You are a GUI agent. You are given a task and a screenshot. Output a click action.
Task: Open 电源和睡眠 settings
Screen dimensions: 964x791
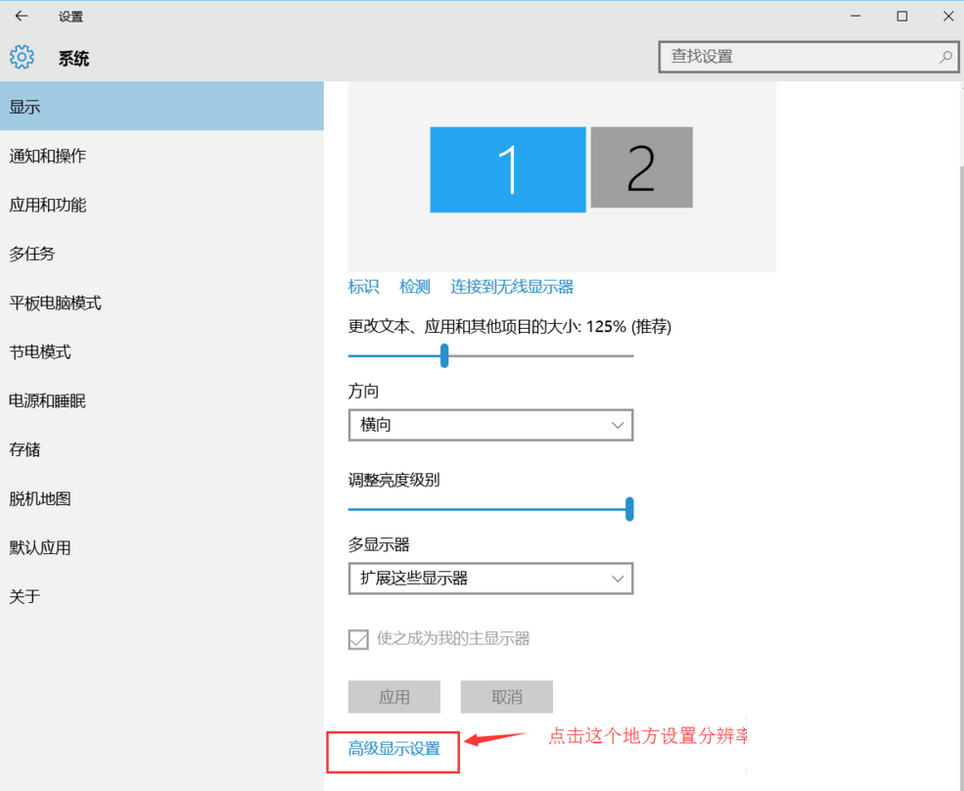pyautogui.click(x=162, y=401)
